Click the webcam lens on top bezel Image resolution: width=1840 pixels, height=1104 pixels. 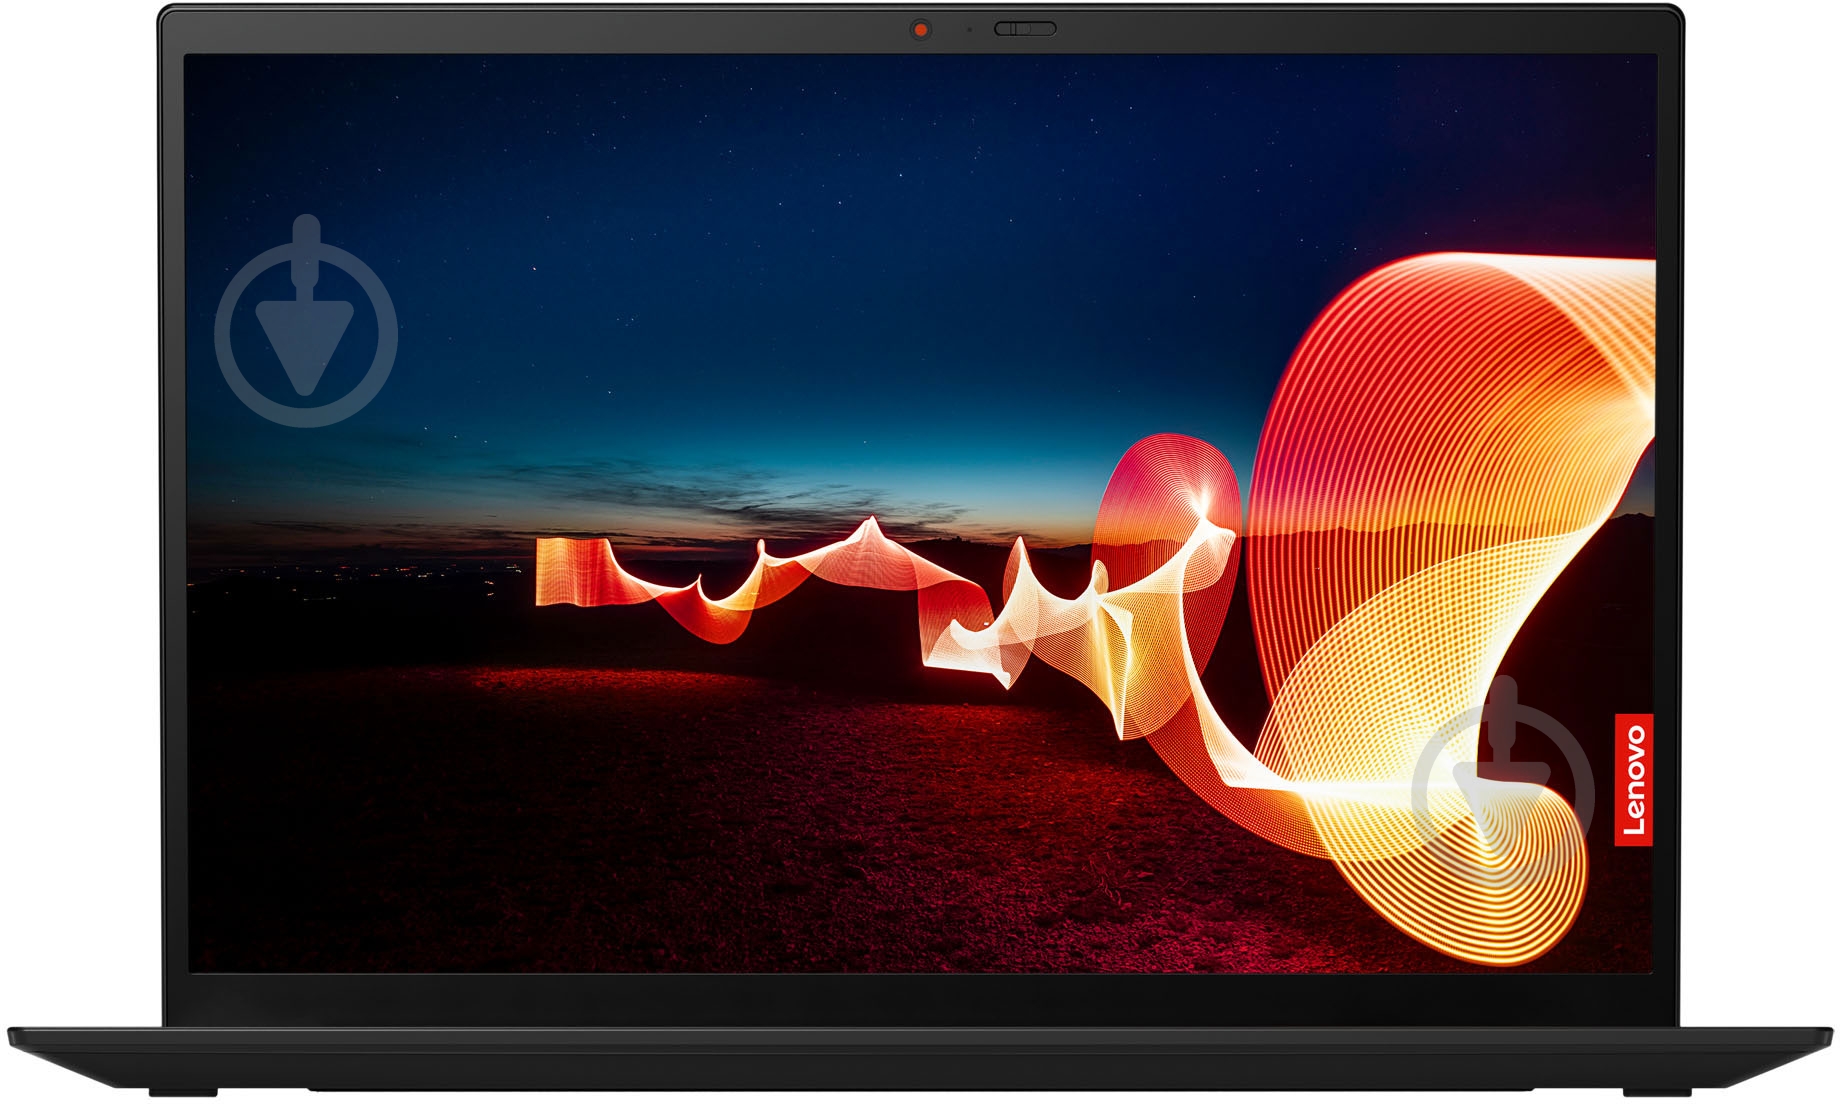coord(920,30)
